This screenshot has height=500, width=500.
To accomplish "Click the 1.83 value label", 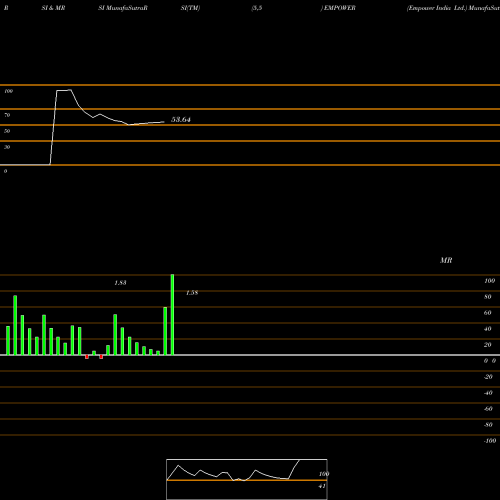I will tap(120, 283).
